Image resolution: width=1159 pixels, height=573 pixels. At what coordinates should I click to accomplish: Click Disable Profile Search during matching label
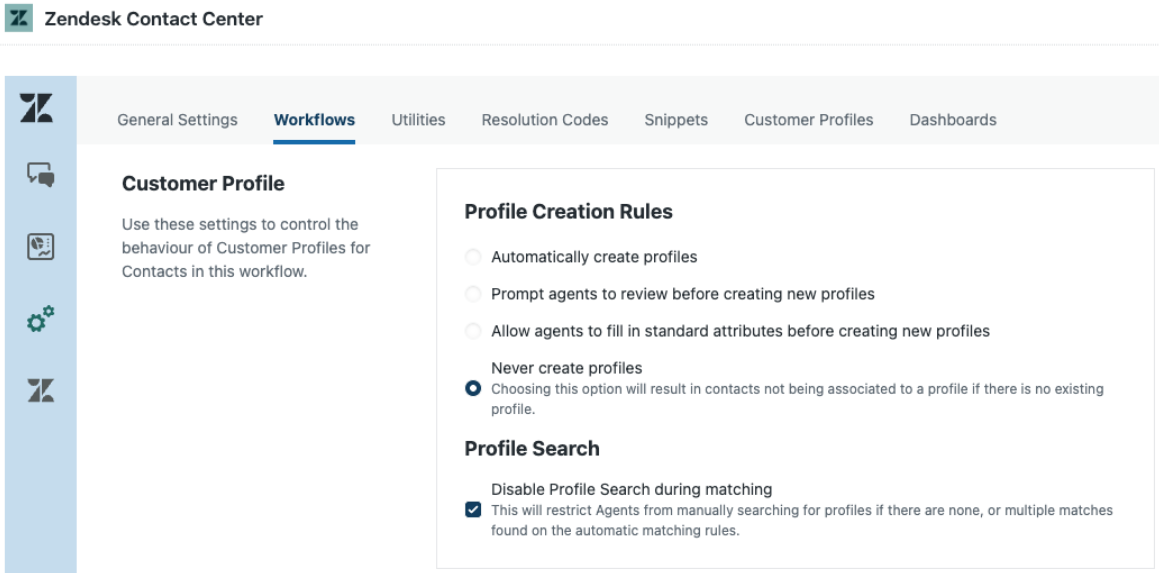click(x=632, y=489)
